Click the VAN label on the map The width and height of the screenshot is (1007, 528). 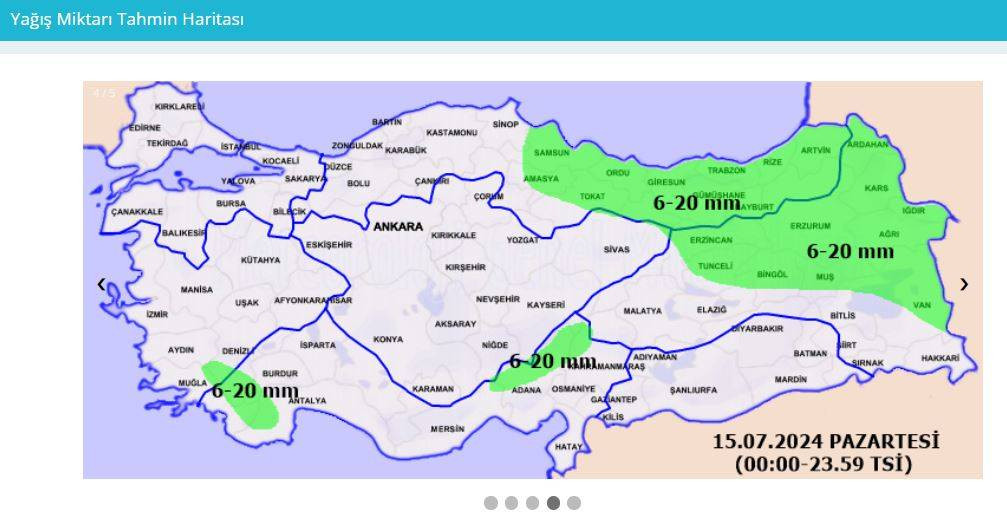[x=922, y=305]
